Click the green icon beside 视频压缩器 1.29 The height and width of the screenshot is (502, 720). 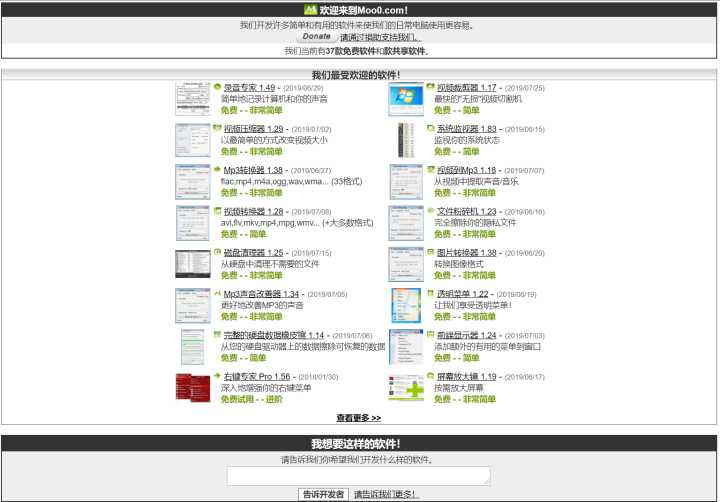tap(217, 128)
